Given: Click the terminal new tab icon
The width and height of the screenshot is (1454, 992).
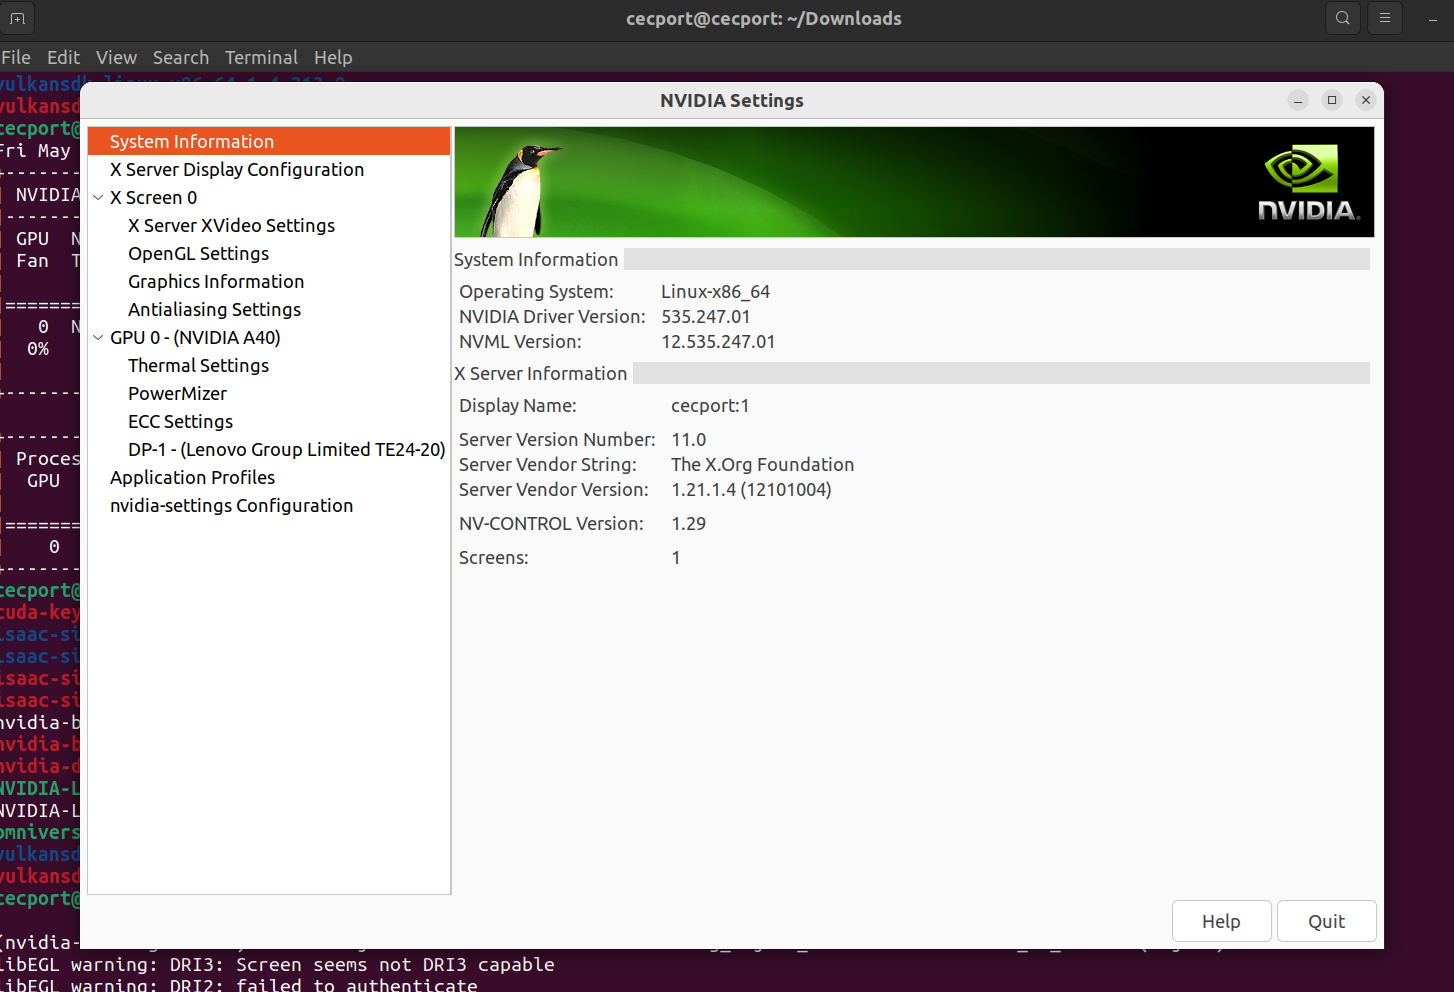Looking at the screenshot, I should tap(17, 18).
